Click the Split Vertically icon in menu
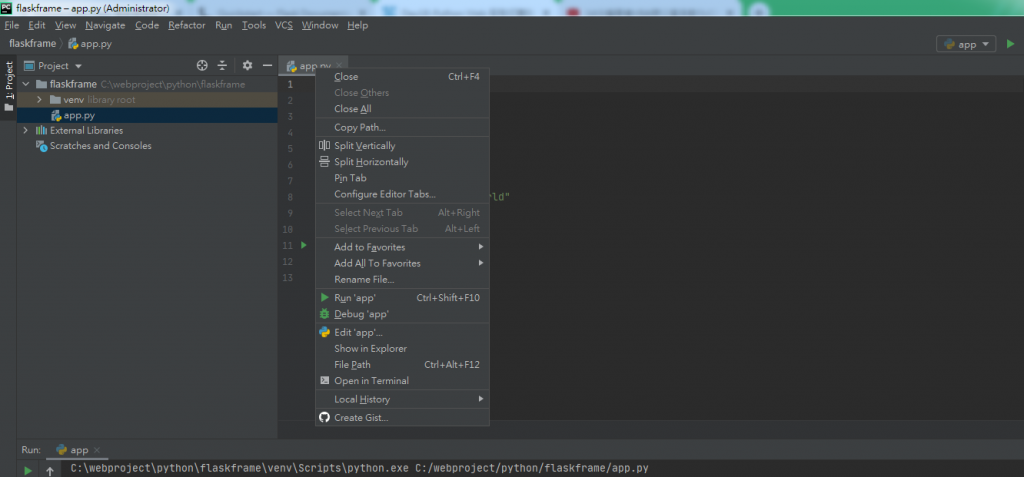Viewport: 1024px width, 477px height. click(325, 146)
